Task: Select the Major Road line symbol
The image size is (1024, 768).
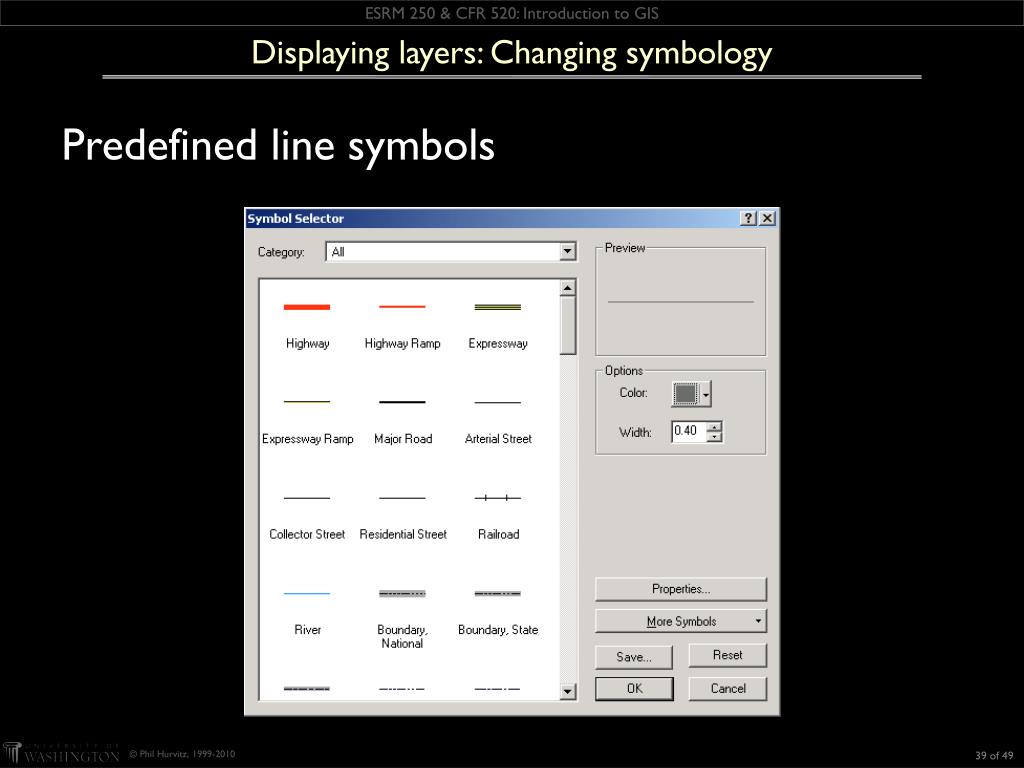Action: (402, 419)
